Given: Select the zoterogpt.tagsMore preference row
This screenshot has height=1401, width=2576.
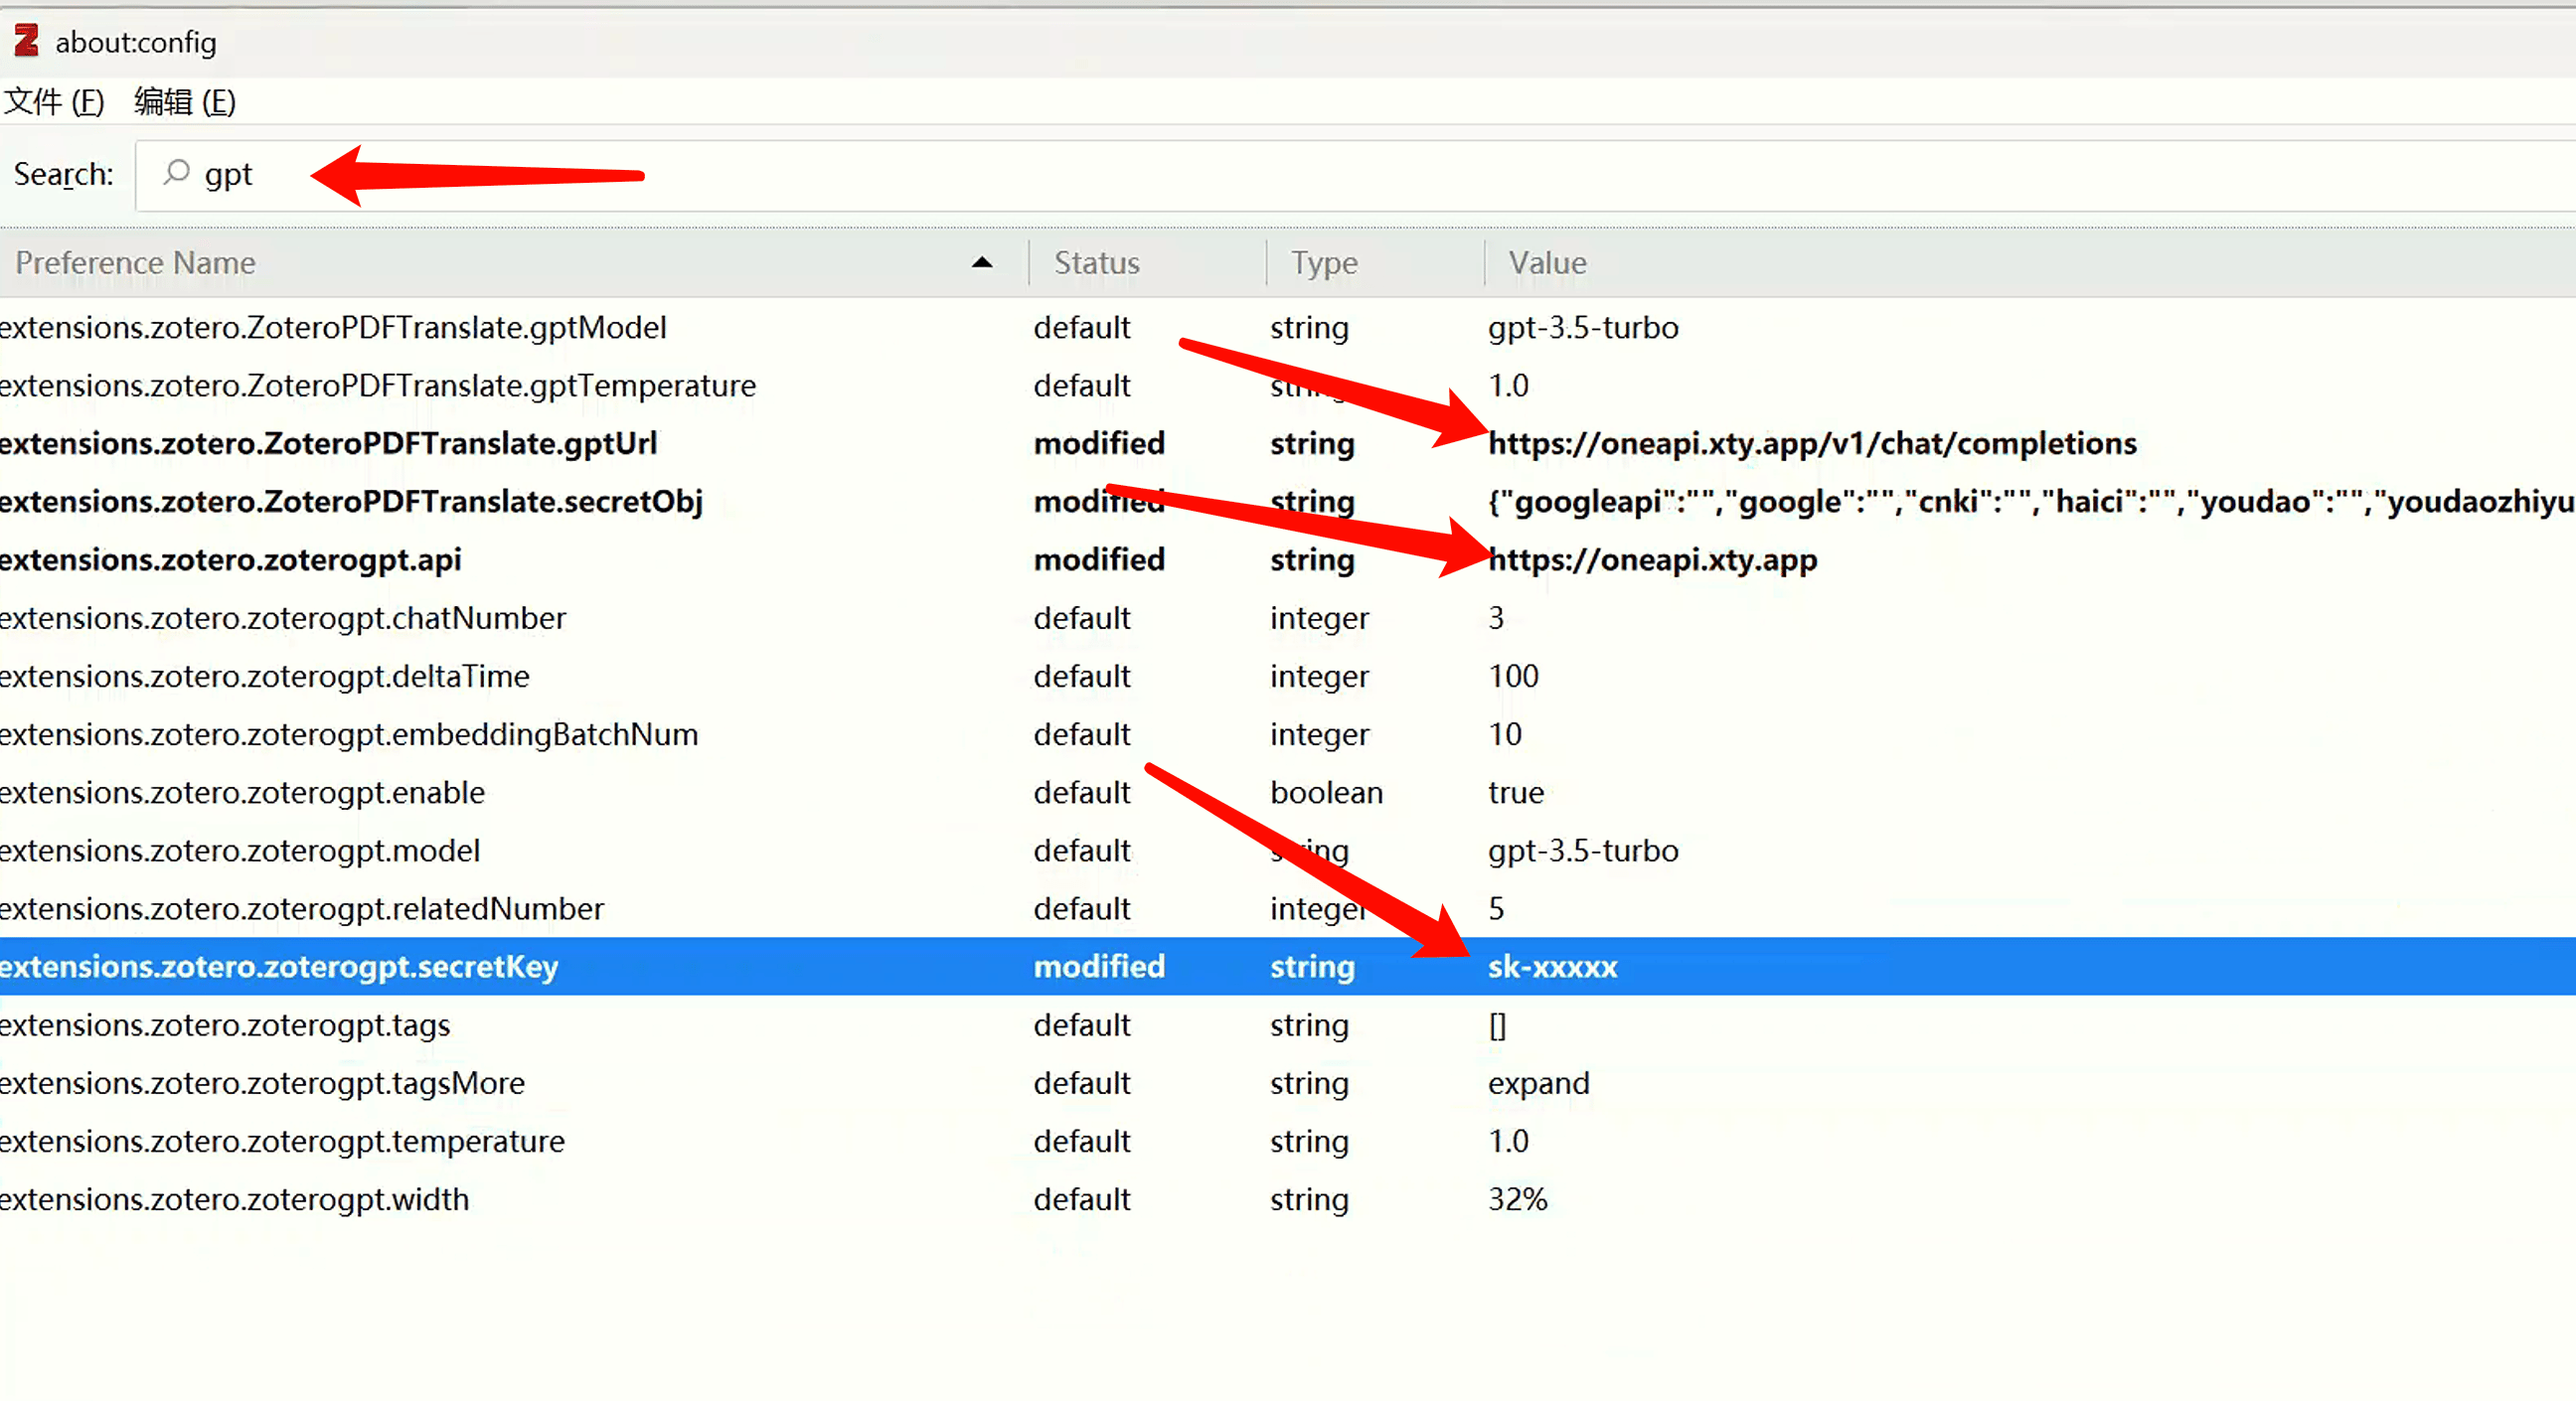Looking at the screenshot, I should pyautogui.click(x=262, y=1083).
